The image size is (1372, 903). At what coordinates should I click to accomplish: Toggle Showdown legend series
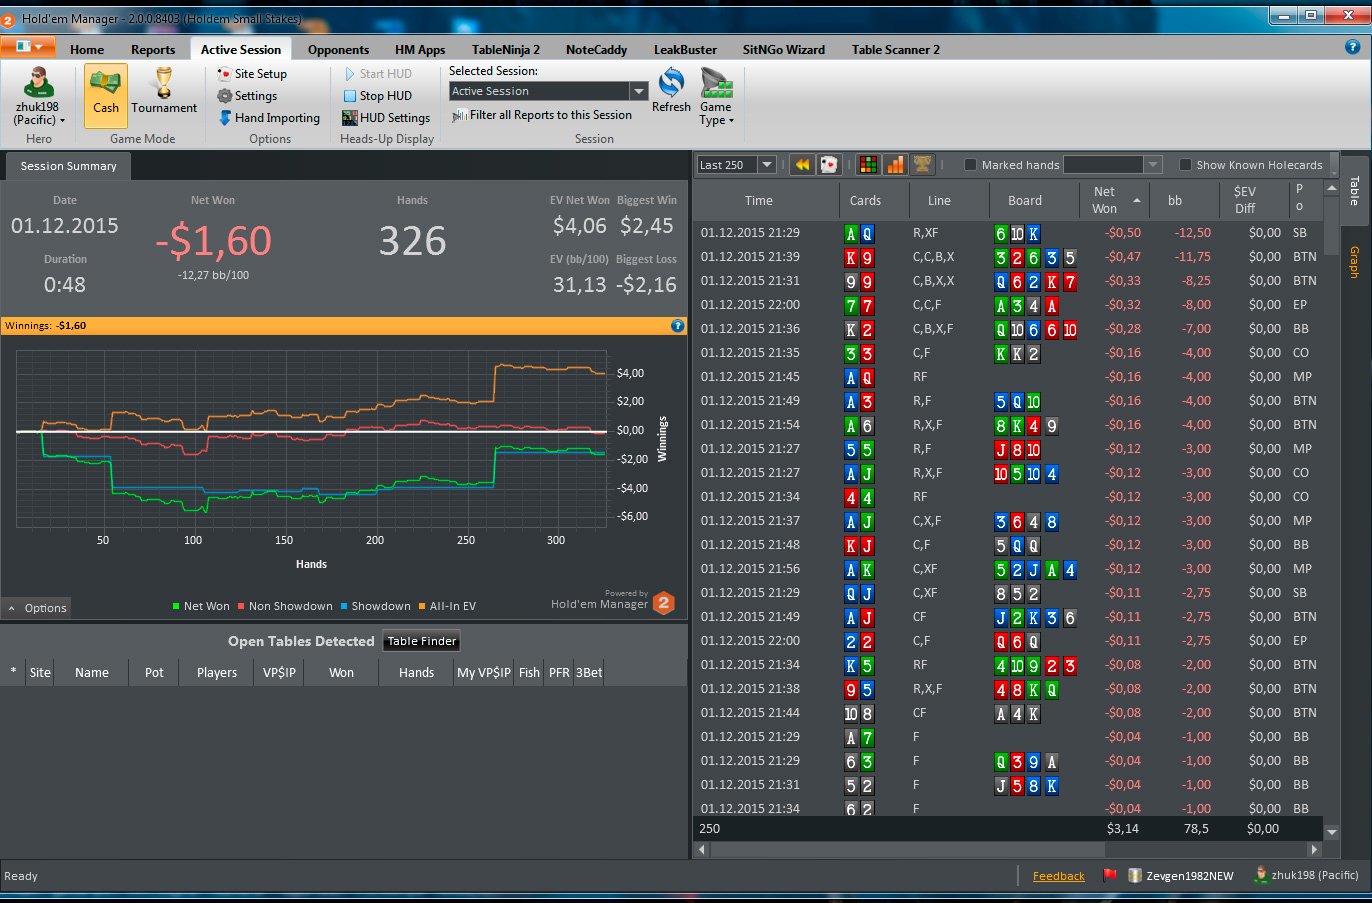click(375, 606)
